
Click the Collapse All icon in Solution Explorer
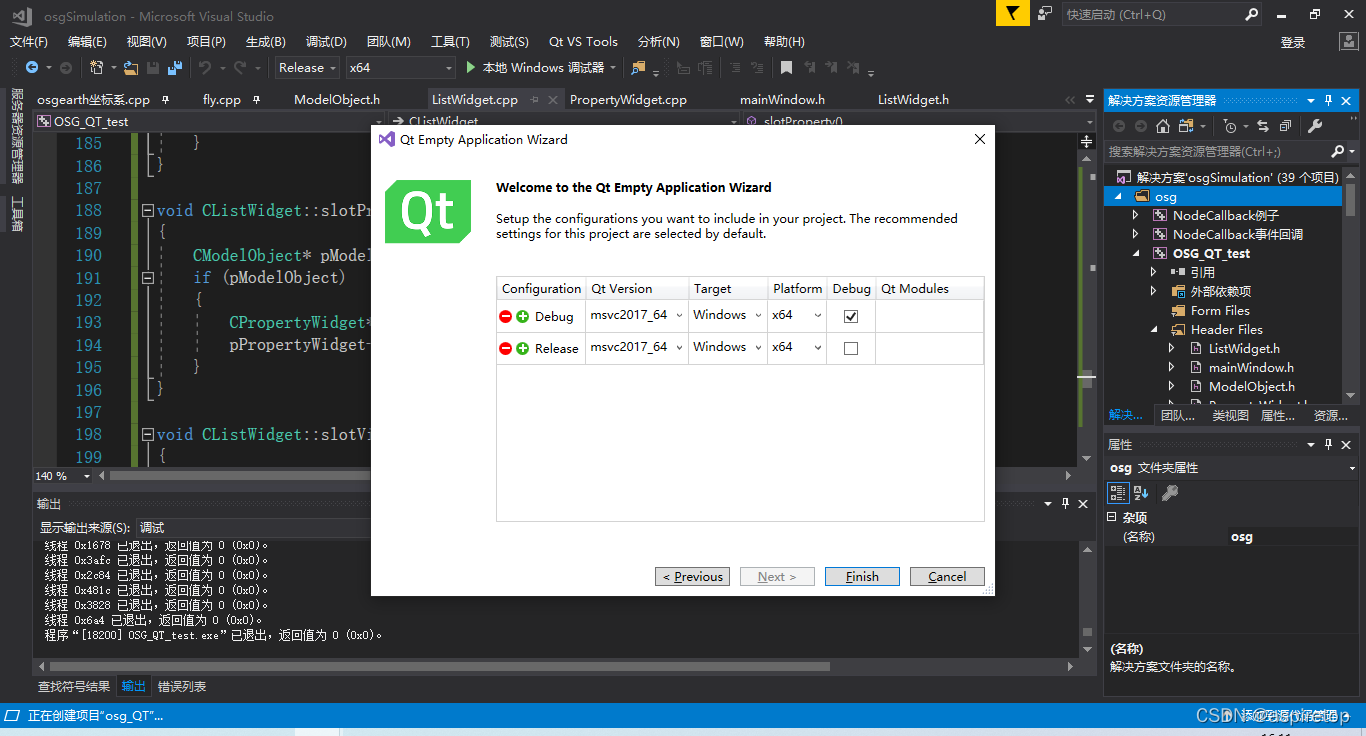click(x=1285, y=126)
